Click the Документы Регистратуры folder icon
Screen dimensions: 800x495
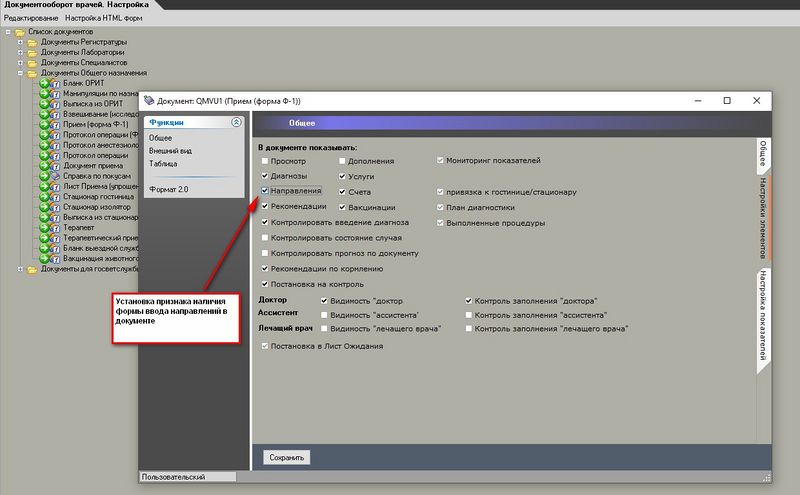(32, 42)
